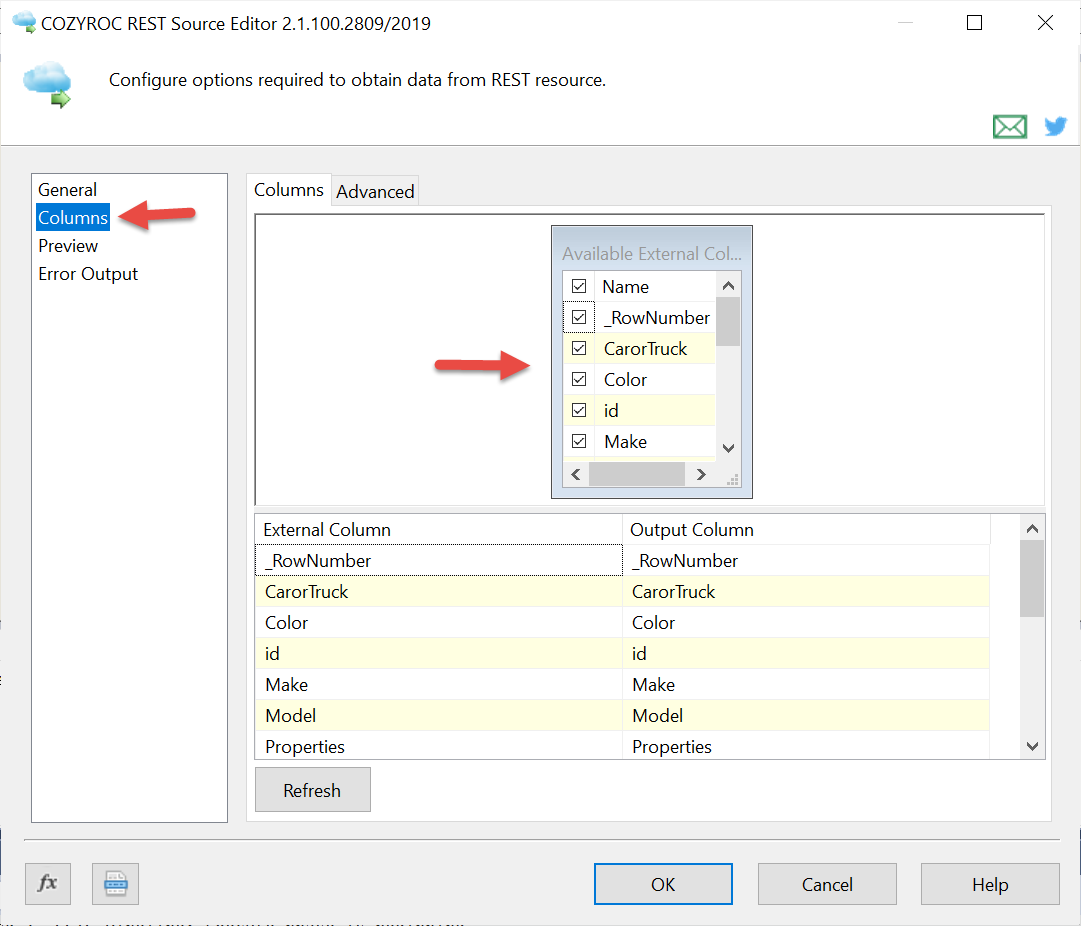Open the General page
This screenshot has width=1081, height=926.
68,190
